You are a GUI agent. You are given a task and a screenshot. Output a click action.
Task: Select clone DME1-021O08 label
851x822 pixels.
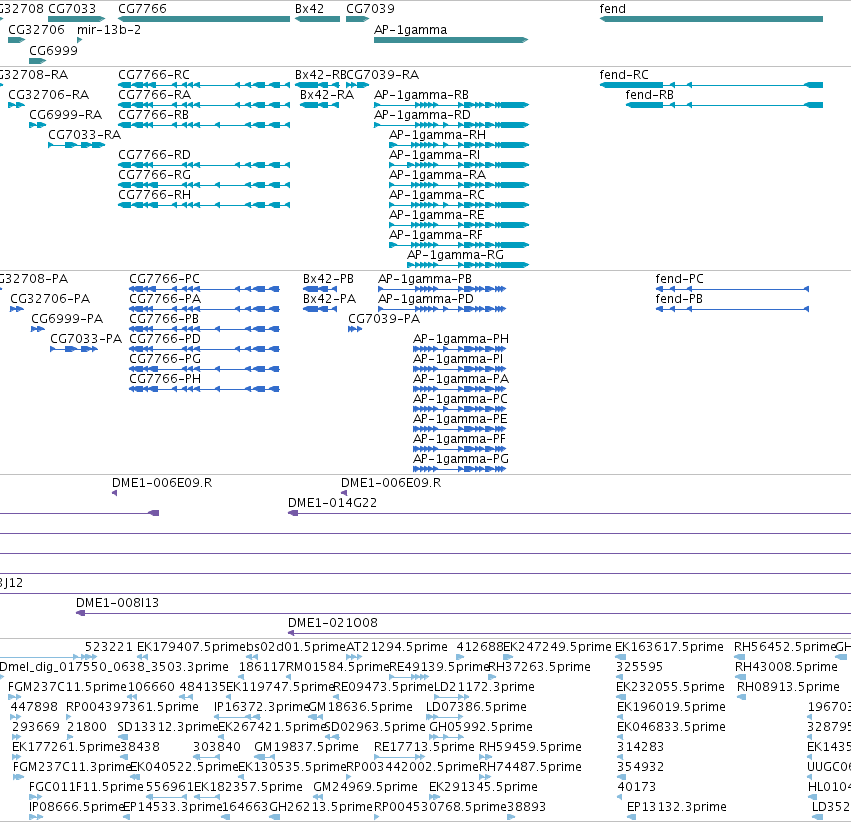333,623
